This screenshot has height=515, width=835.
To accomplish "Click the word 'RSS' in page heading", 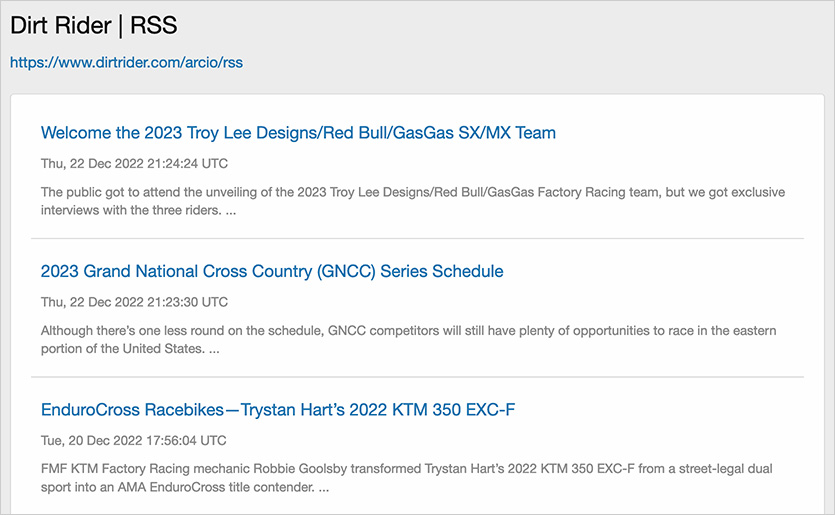I will point(154,26).
